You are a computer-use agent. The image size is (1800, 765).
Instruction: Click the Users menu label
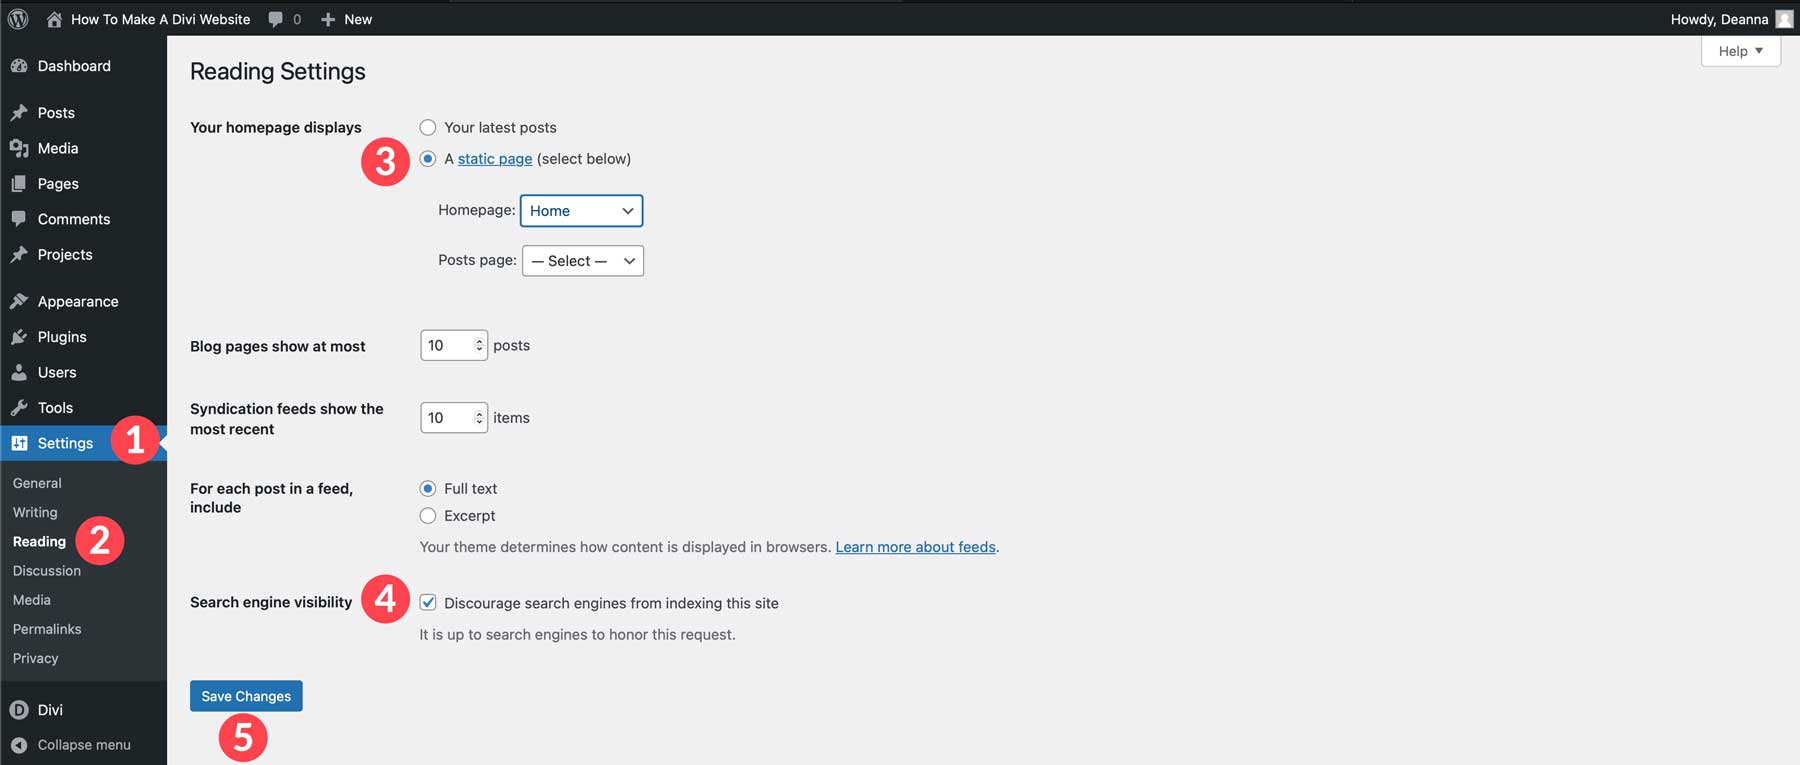click(x=57, y=372)
